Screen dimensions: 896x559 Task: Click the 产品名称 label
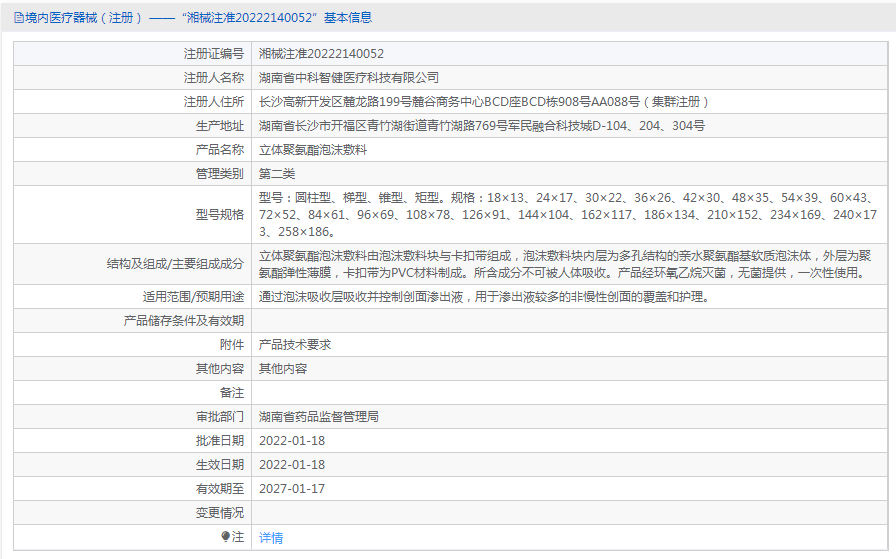click(219, 150)
